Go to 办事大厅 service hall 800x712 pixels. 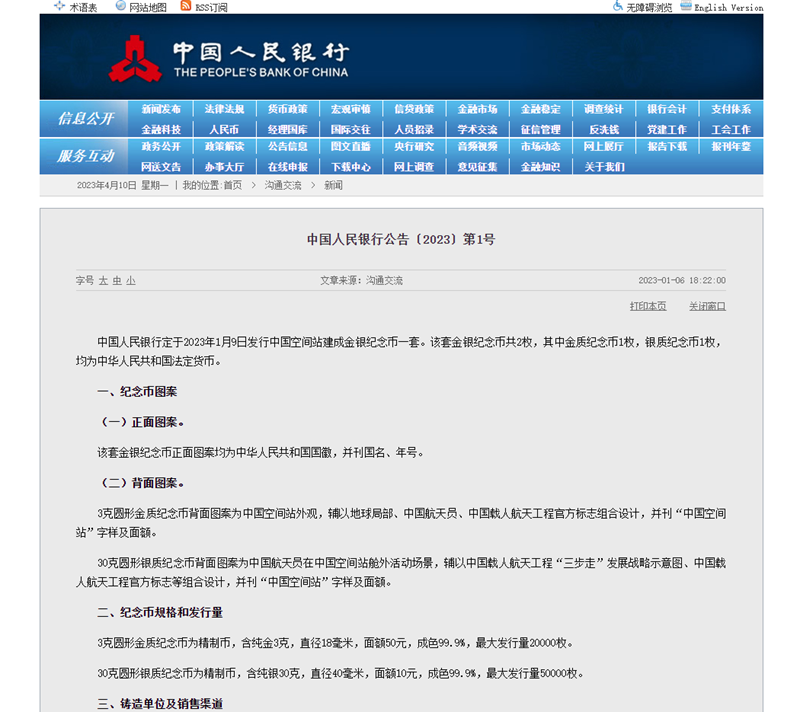click(224, 167)
